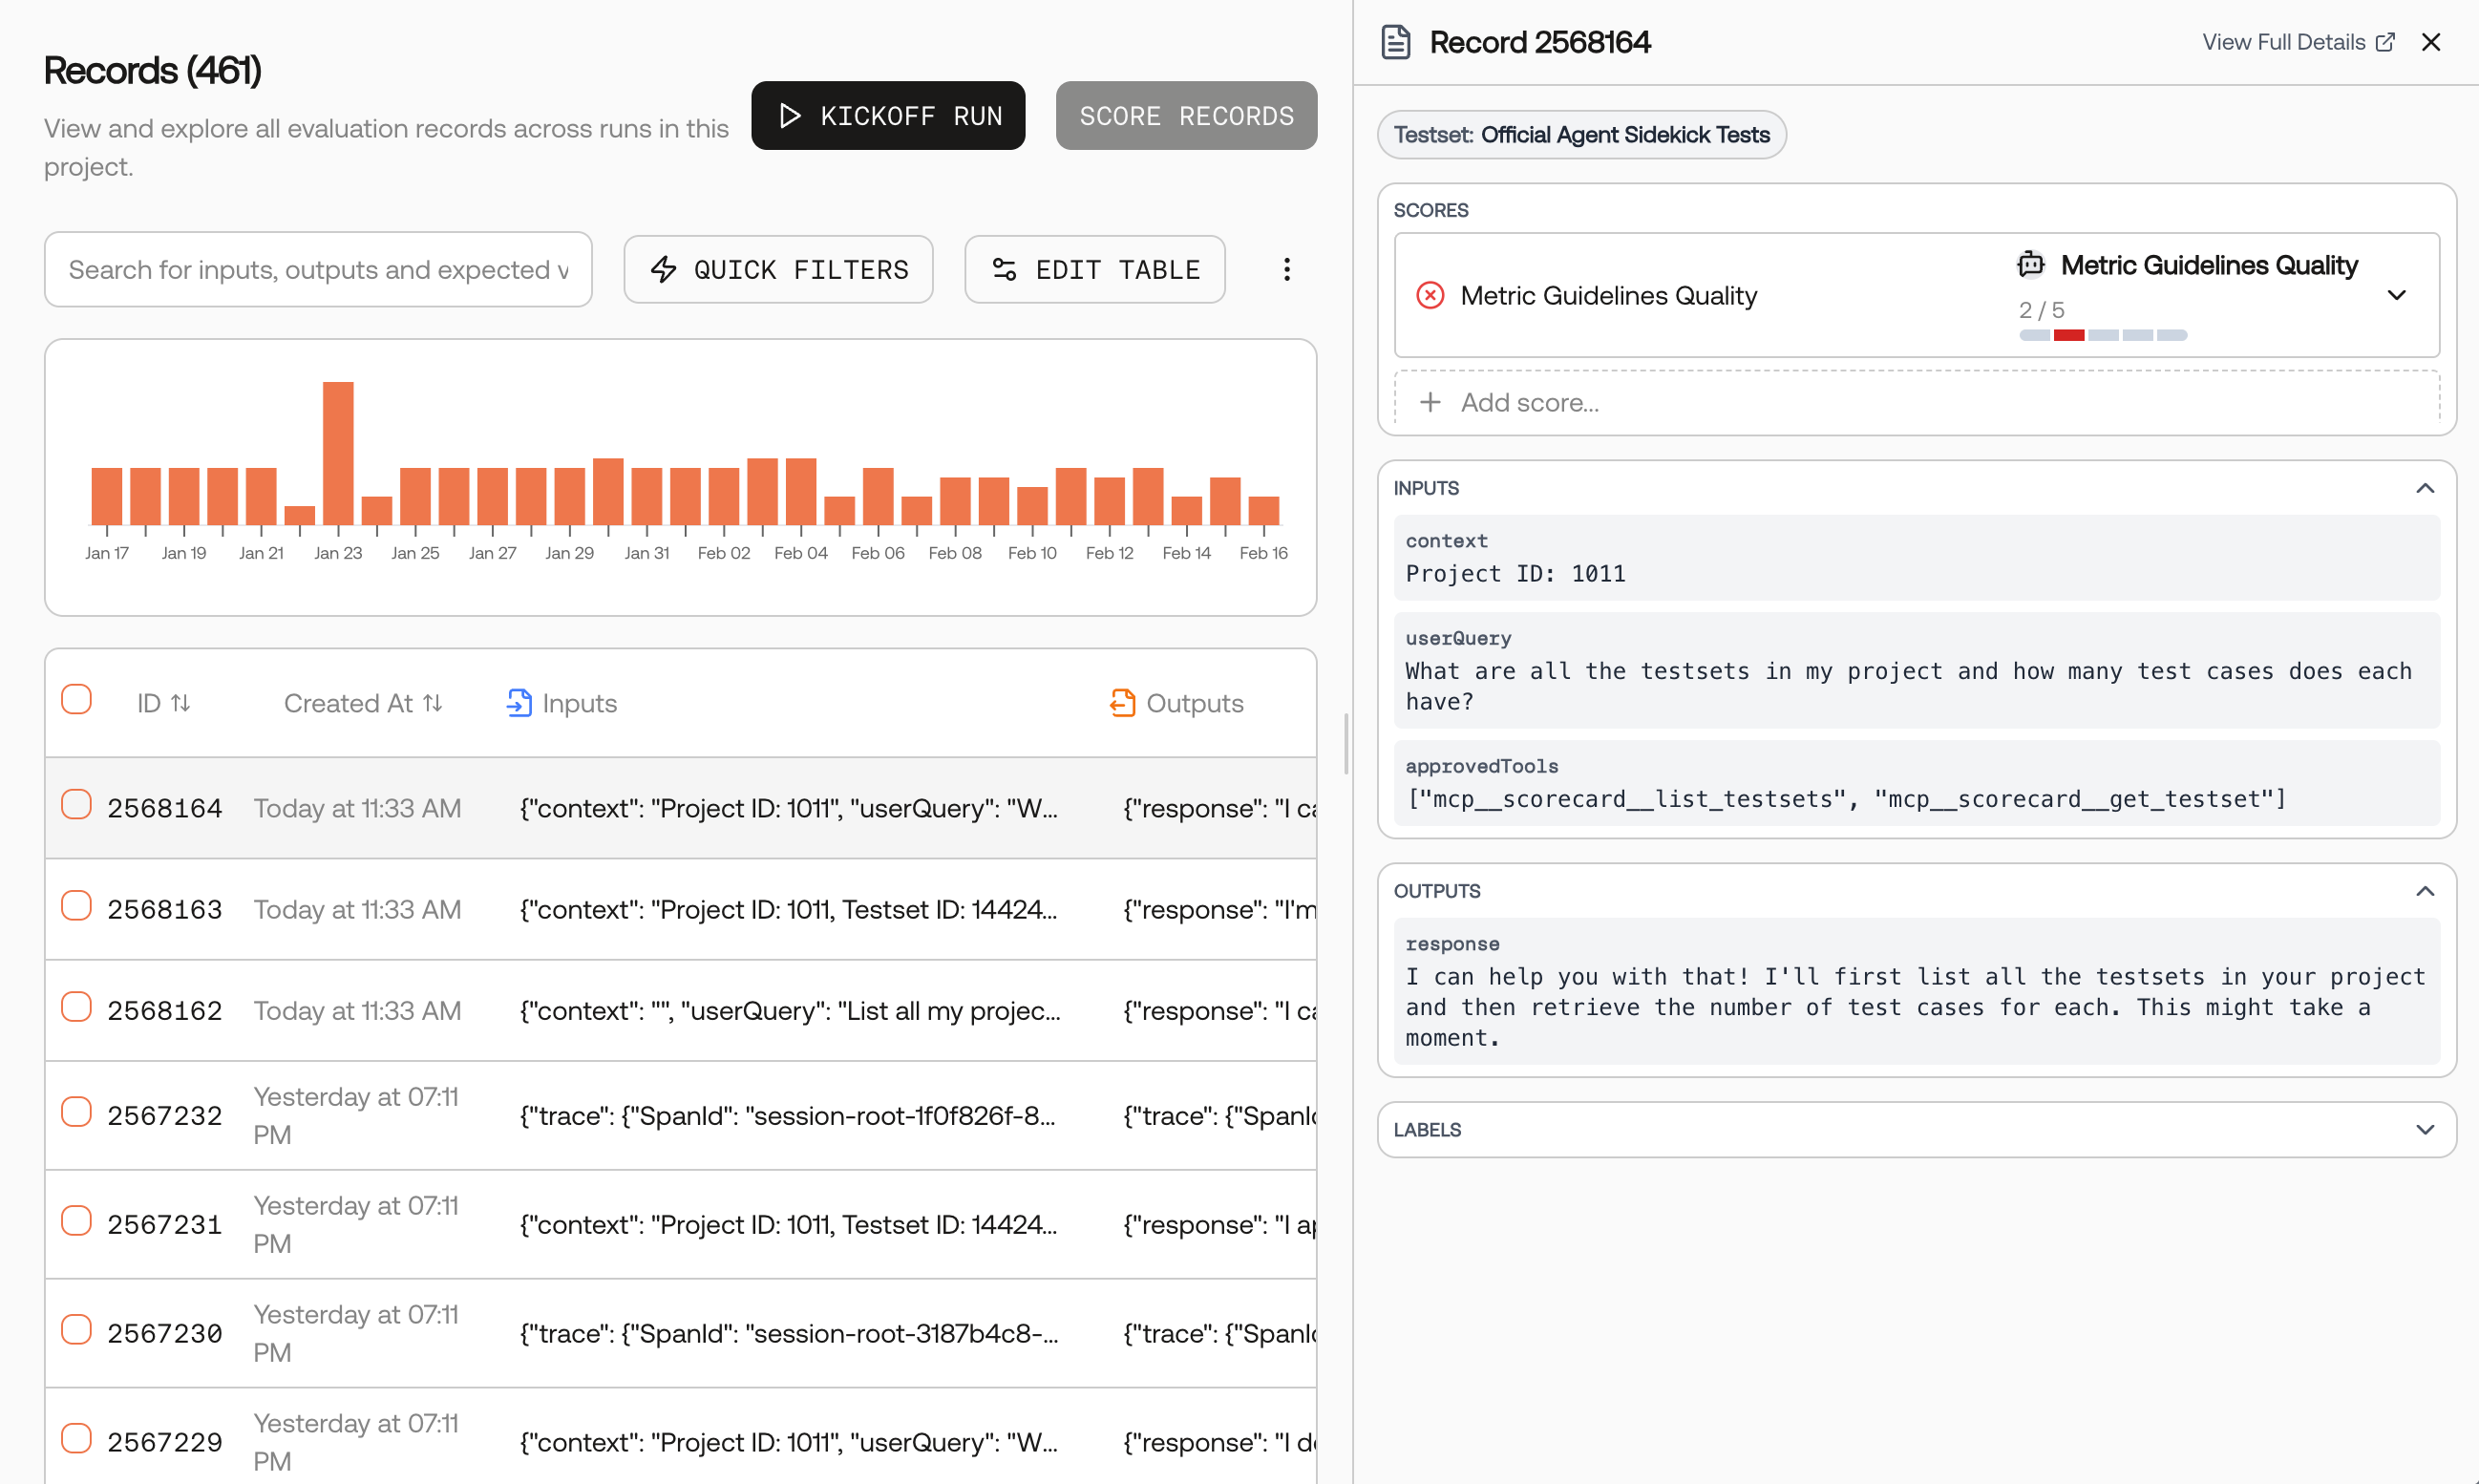Toggle the select-all records checkbox

[x=76, y=699]
